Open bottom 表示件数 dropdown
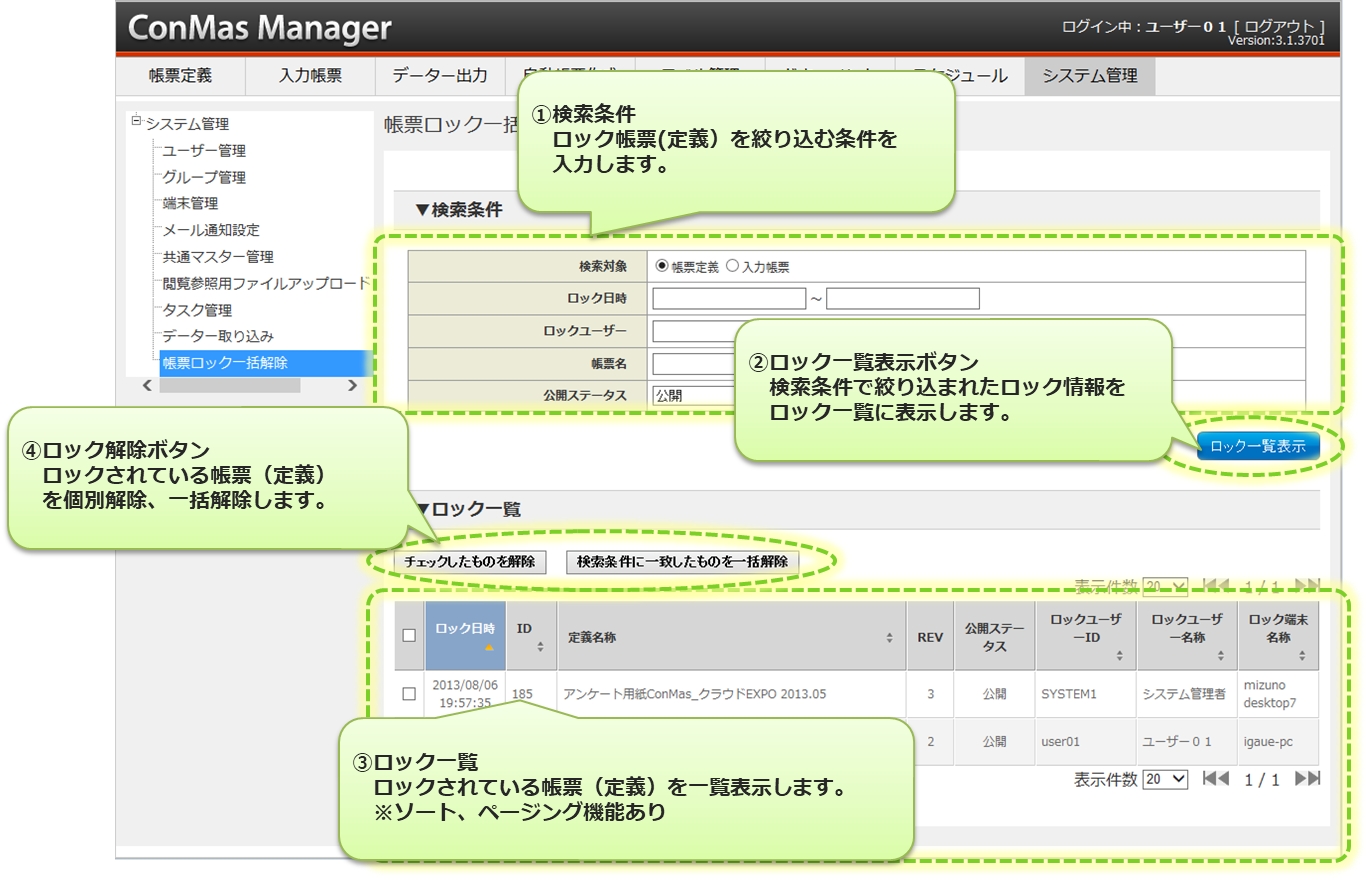 pos(1165,779)
